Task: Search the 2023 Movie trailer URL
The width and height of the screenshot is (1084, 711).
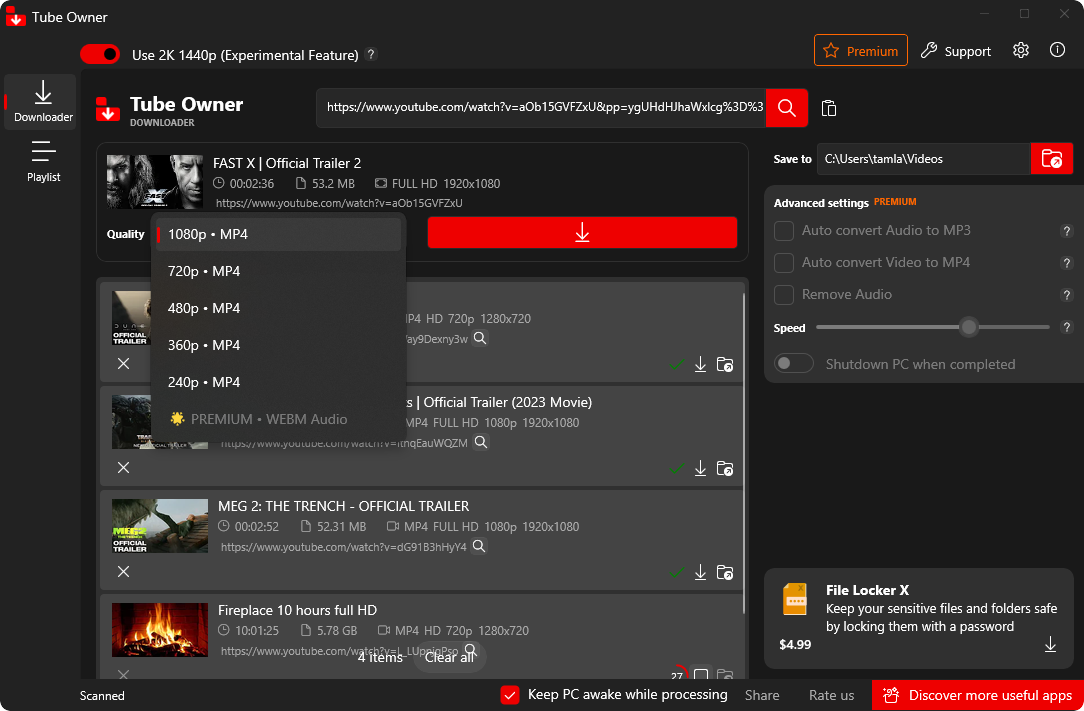Action: (481, 442)
